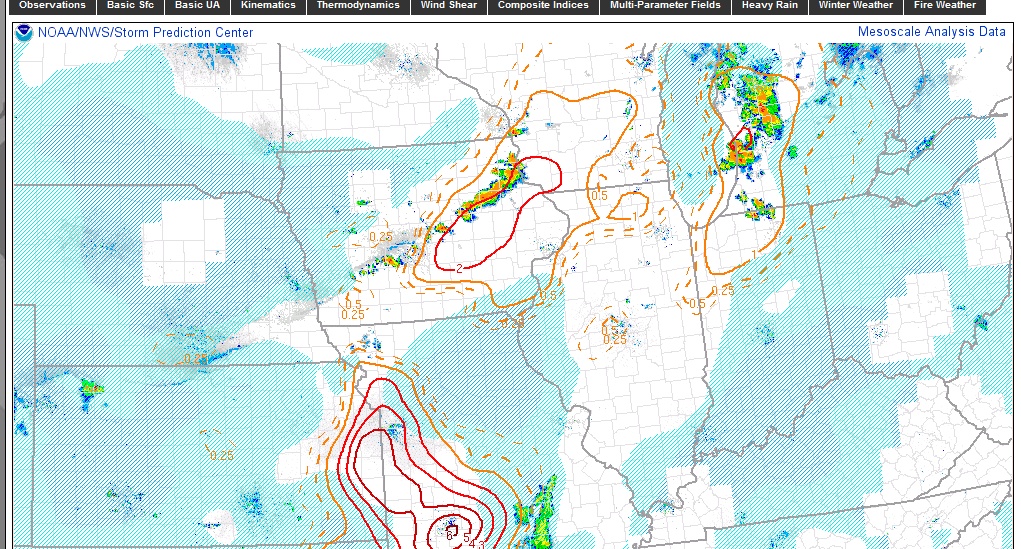The width and height of the screenshot is (1021, 549).
Task: Open the Fire Weather menu tab
Action: click(945, 6)
